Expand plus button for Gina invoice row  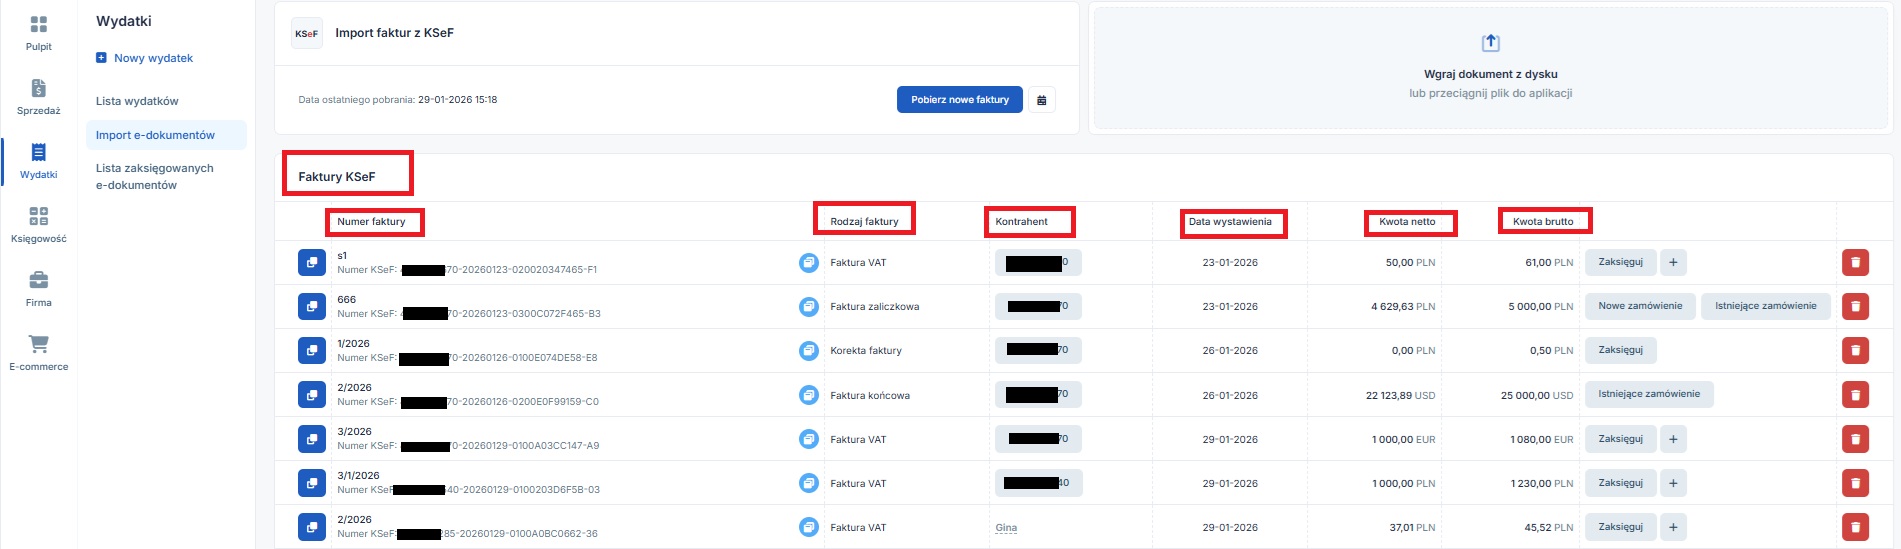point(1673,527)
